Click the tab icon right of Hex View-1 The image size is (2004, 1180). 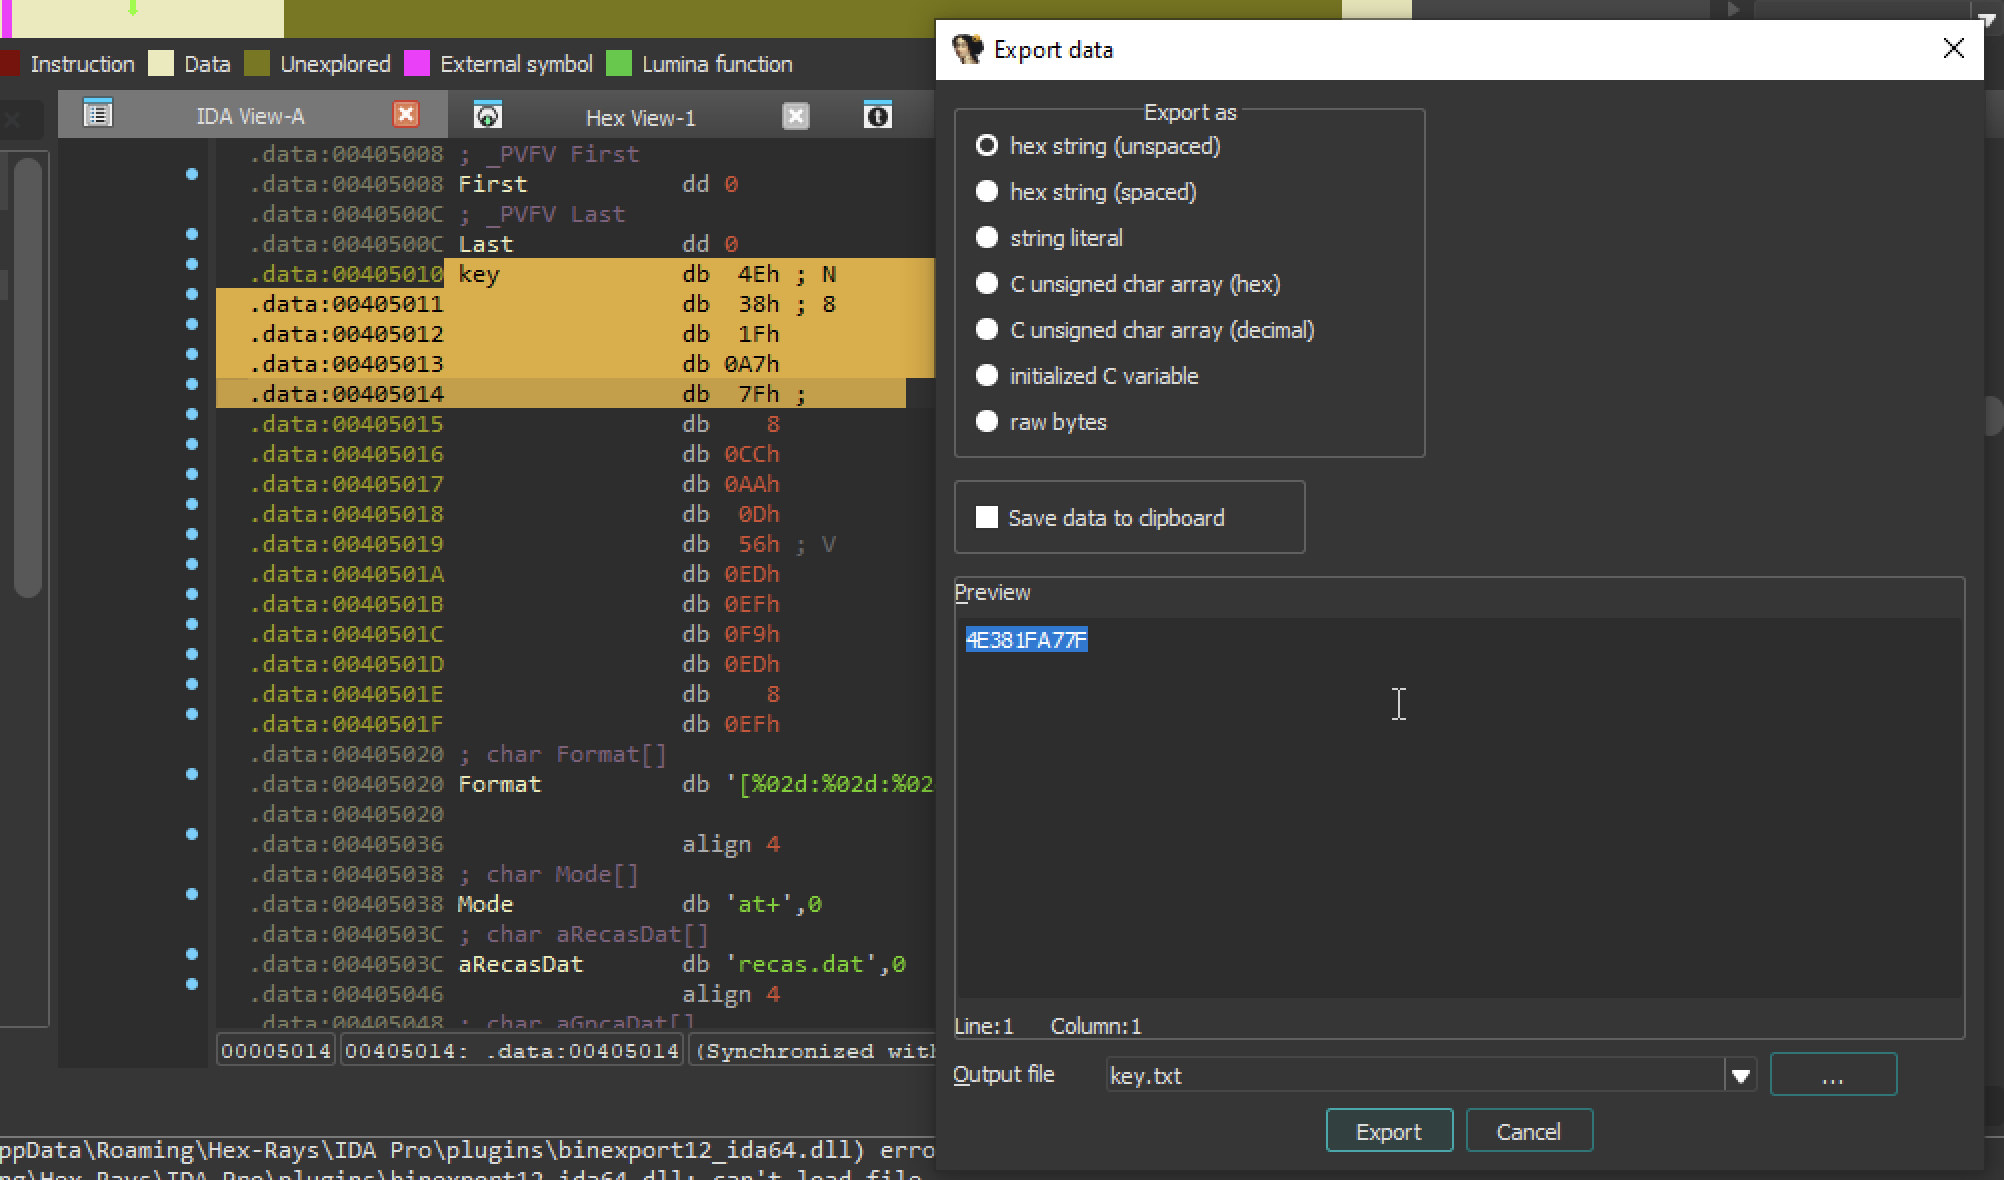(877, 116)
